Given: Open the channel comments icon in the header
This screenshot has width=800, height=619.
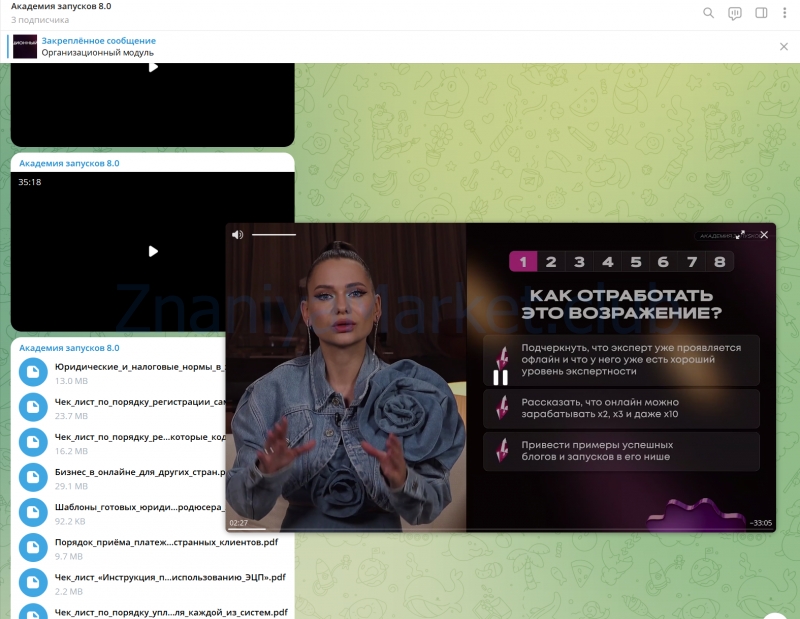Looking at the screenshot, I should coord(735,13).
